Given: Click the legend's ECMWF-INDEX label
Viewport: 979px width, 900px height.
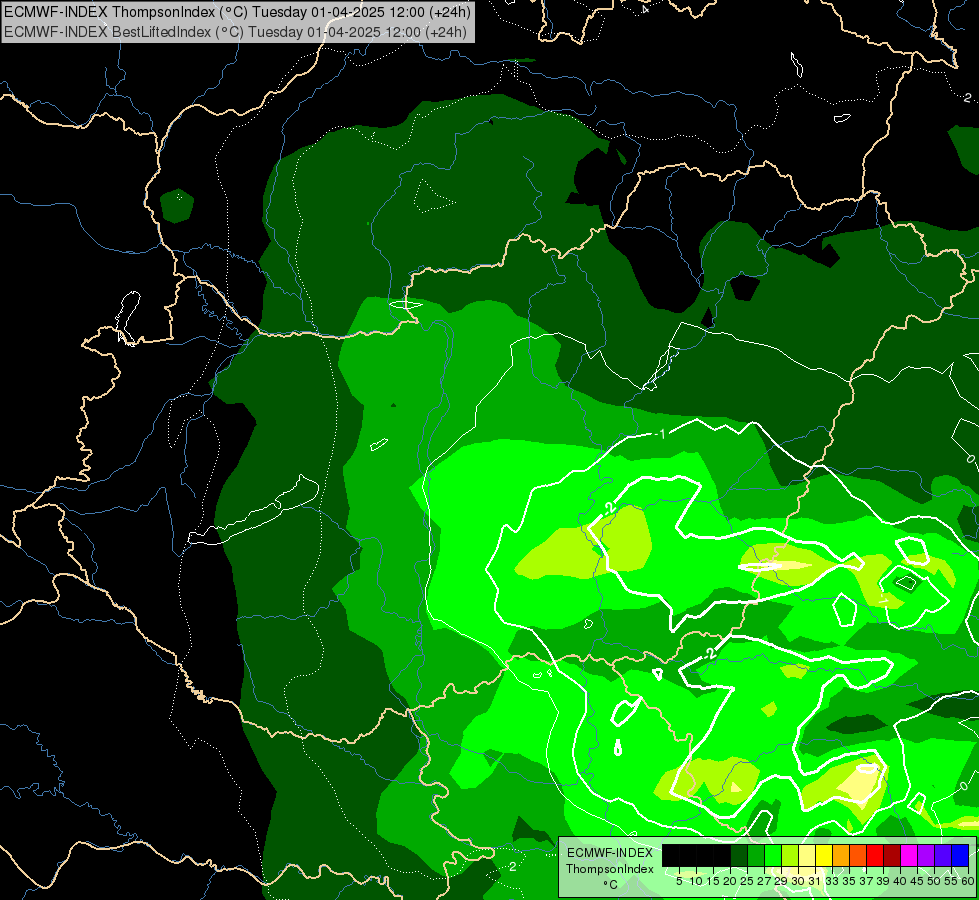Looking at the screenshot, I should [x=610, y=853].
